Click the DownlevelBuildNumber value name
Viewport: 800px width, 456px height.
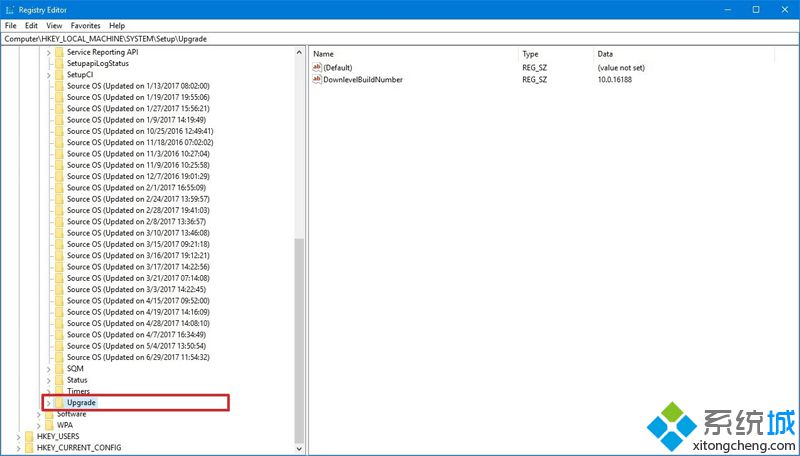pyautogui.click(x=363, y=80)
